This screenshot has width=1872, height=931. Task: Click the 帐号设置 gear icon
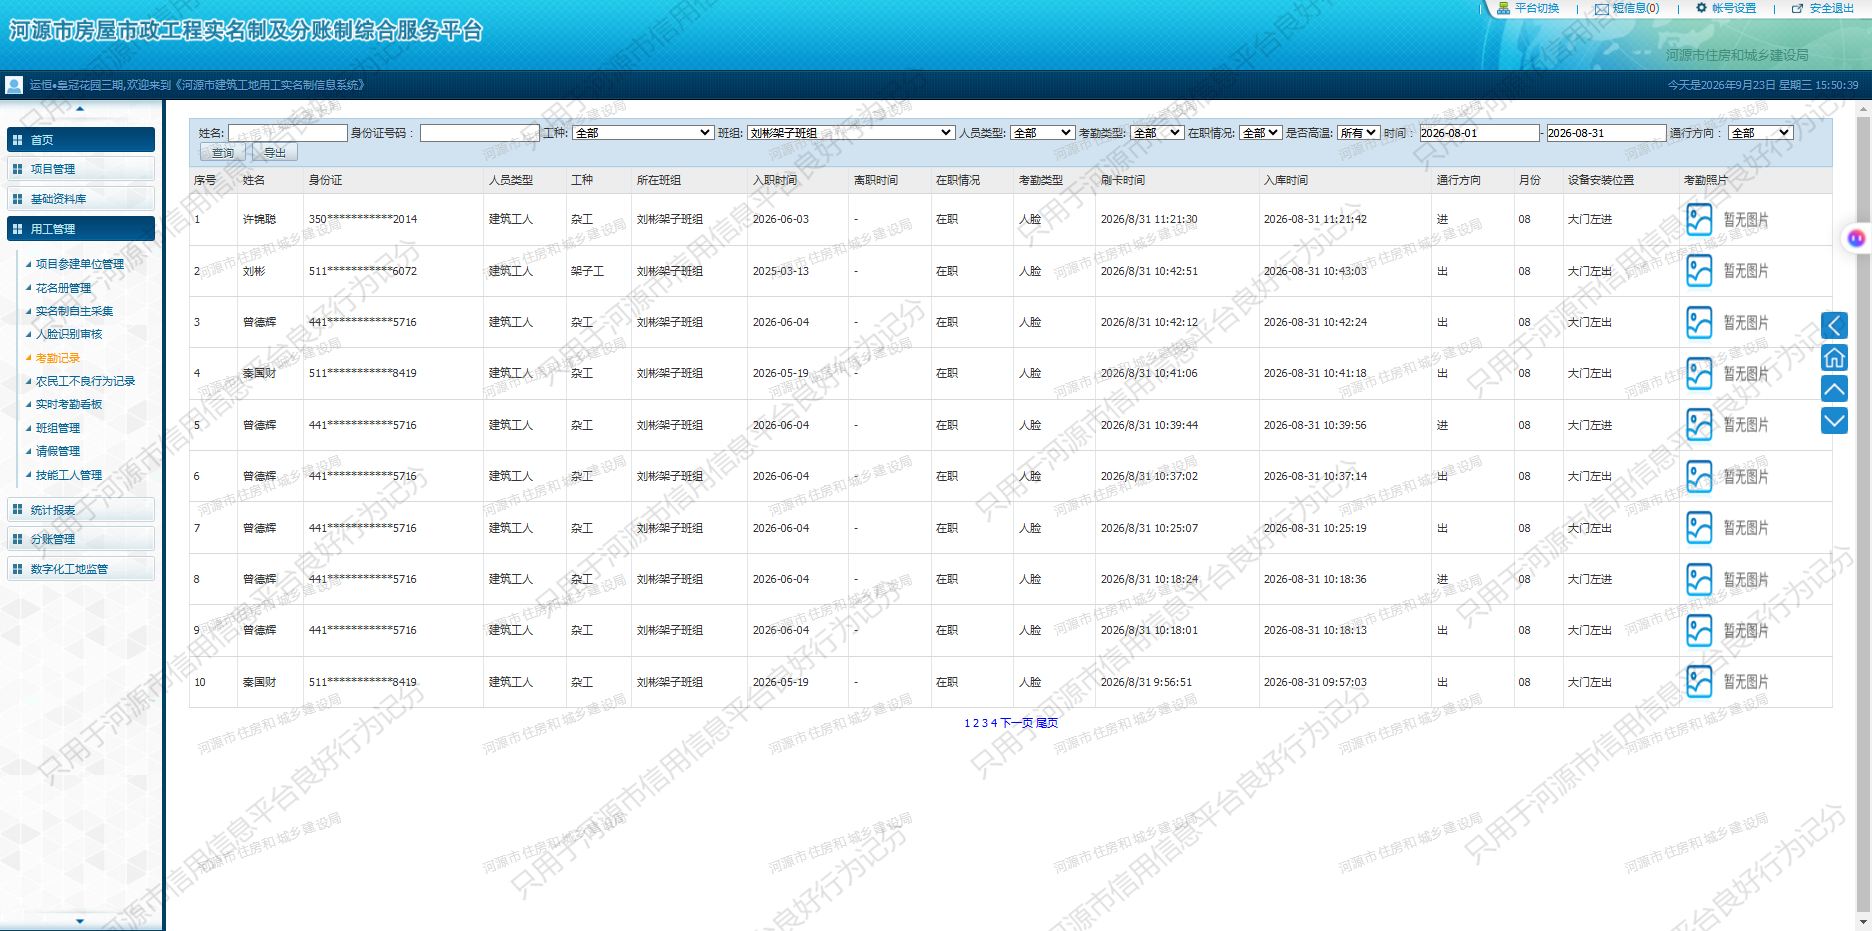[x=1702, y=8]
